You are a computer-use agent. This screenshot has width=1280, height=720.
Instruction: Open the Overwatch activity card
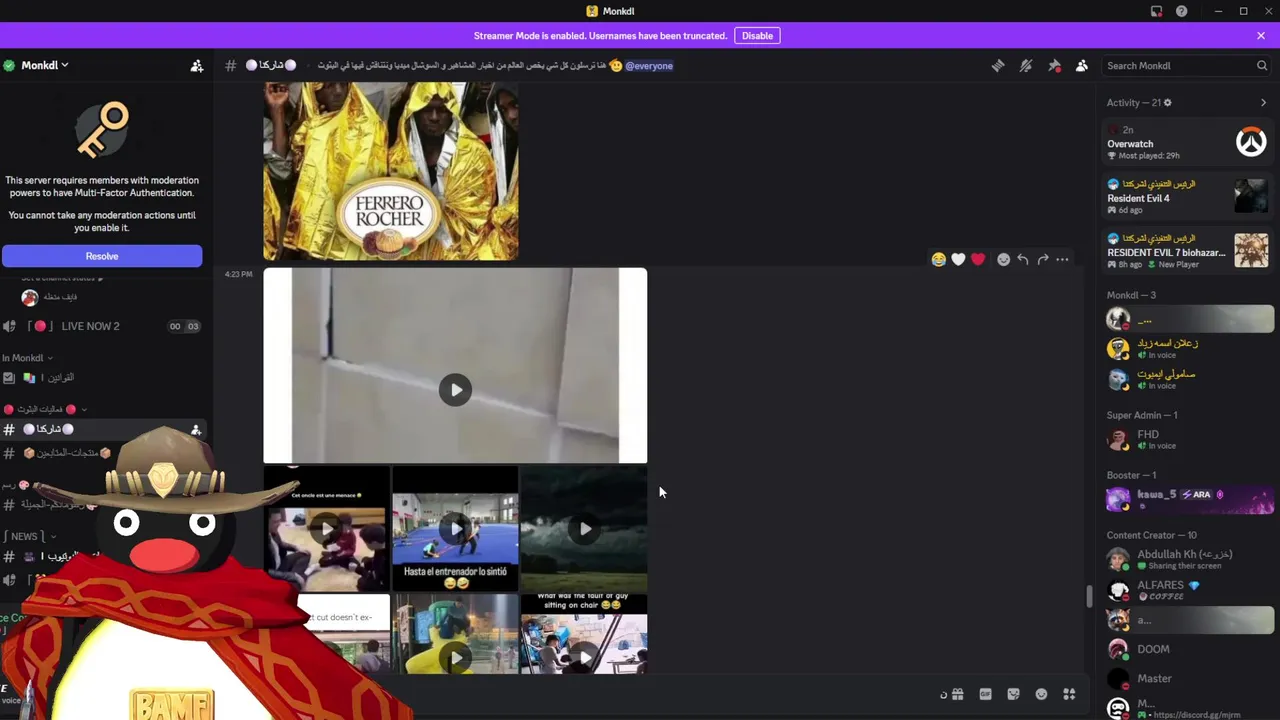click(1187, 142)
